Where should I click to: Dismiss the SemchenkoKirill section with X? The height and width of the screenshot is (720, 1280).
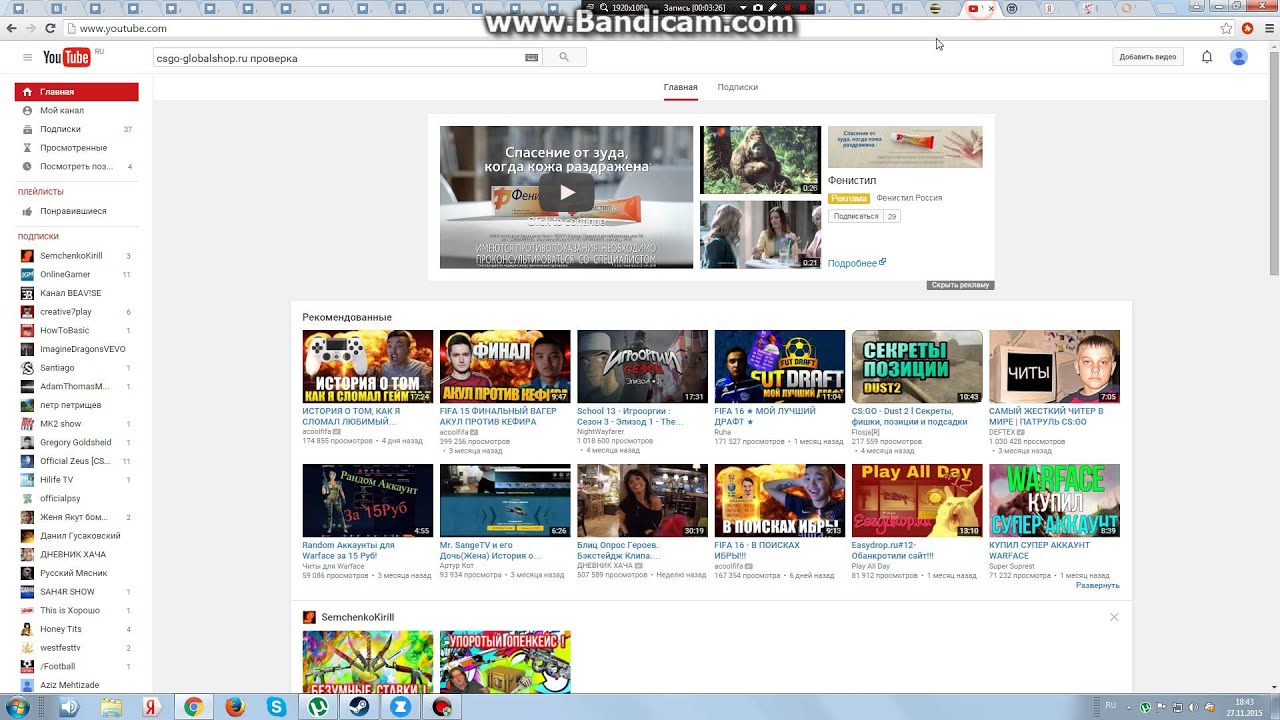1114,617
